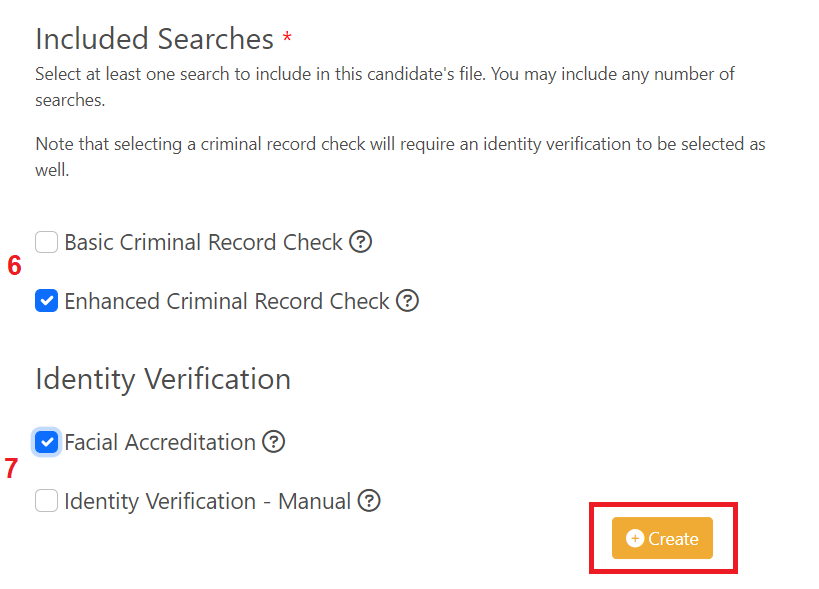This screenshot has height=589, width=819.
Task: Click the red step number 7
Action: coord(11,468)
